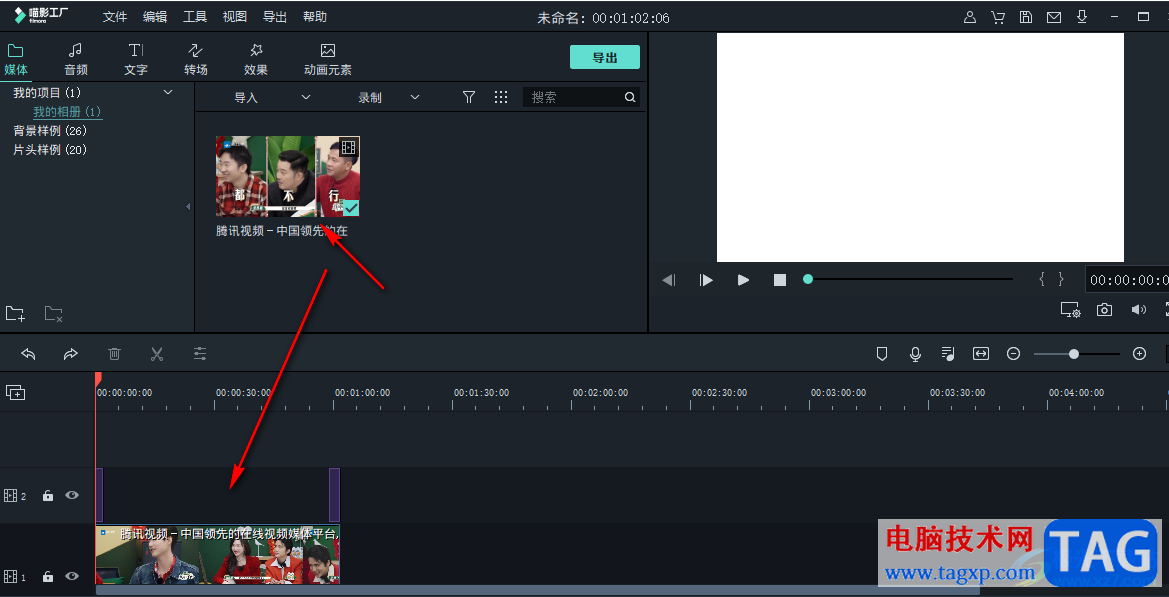Toggle lock on video track 2

48,496
